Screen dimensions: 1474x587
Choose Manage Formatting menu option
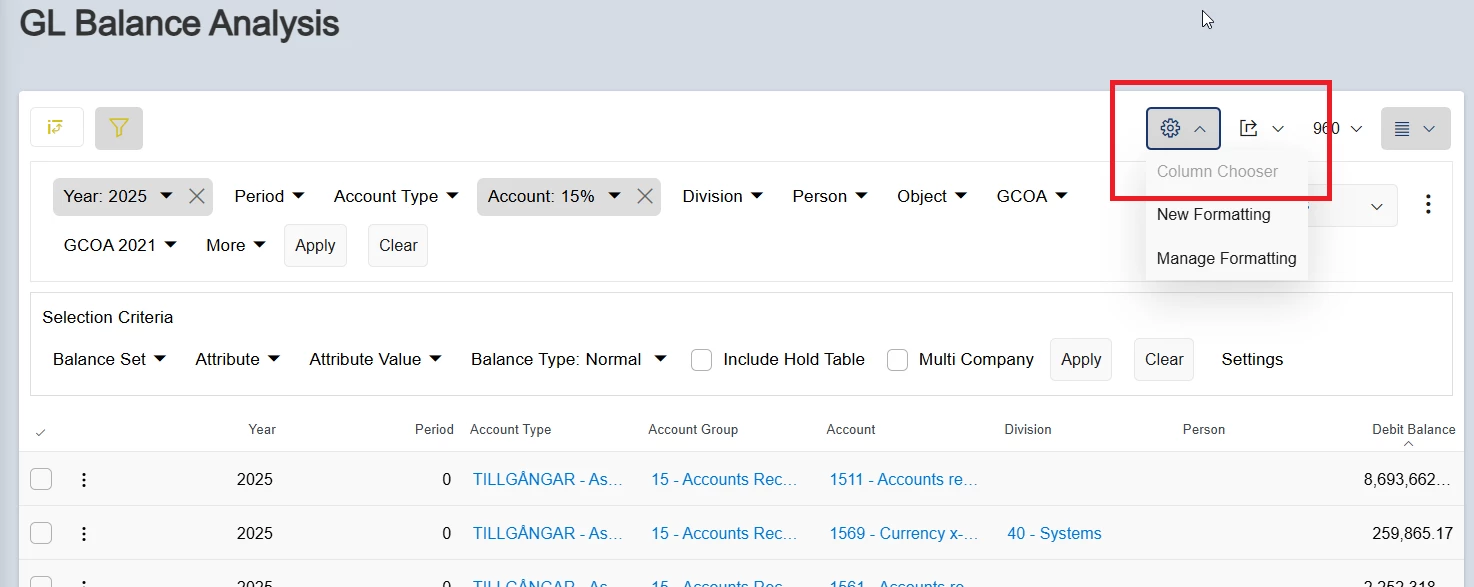(x=1226, y=258)
